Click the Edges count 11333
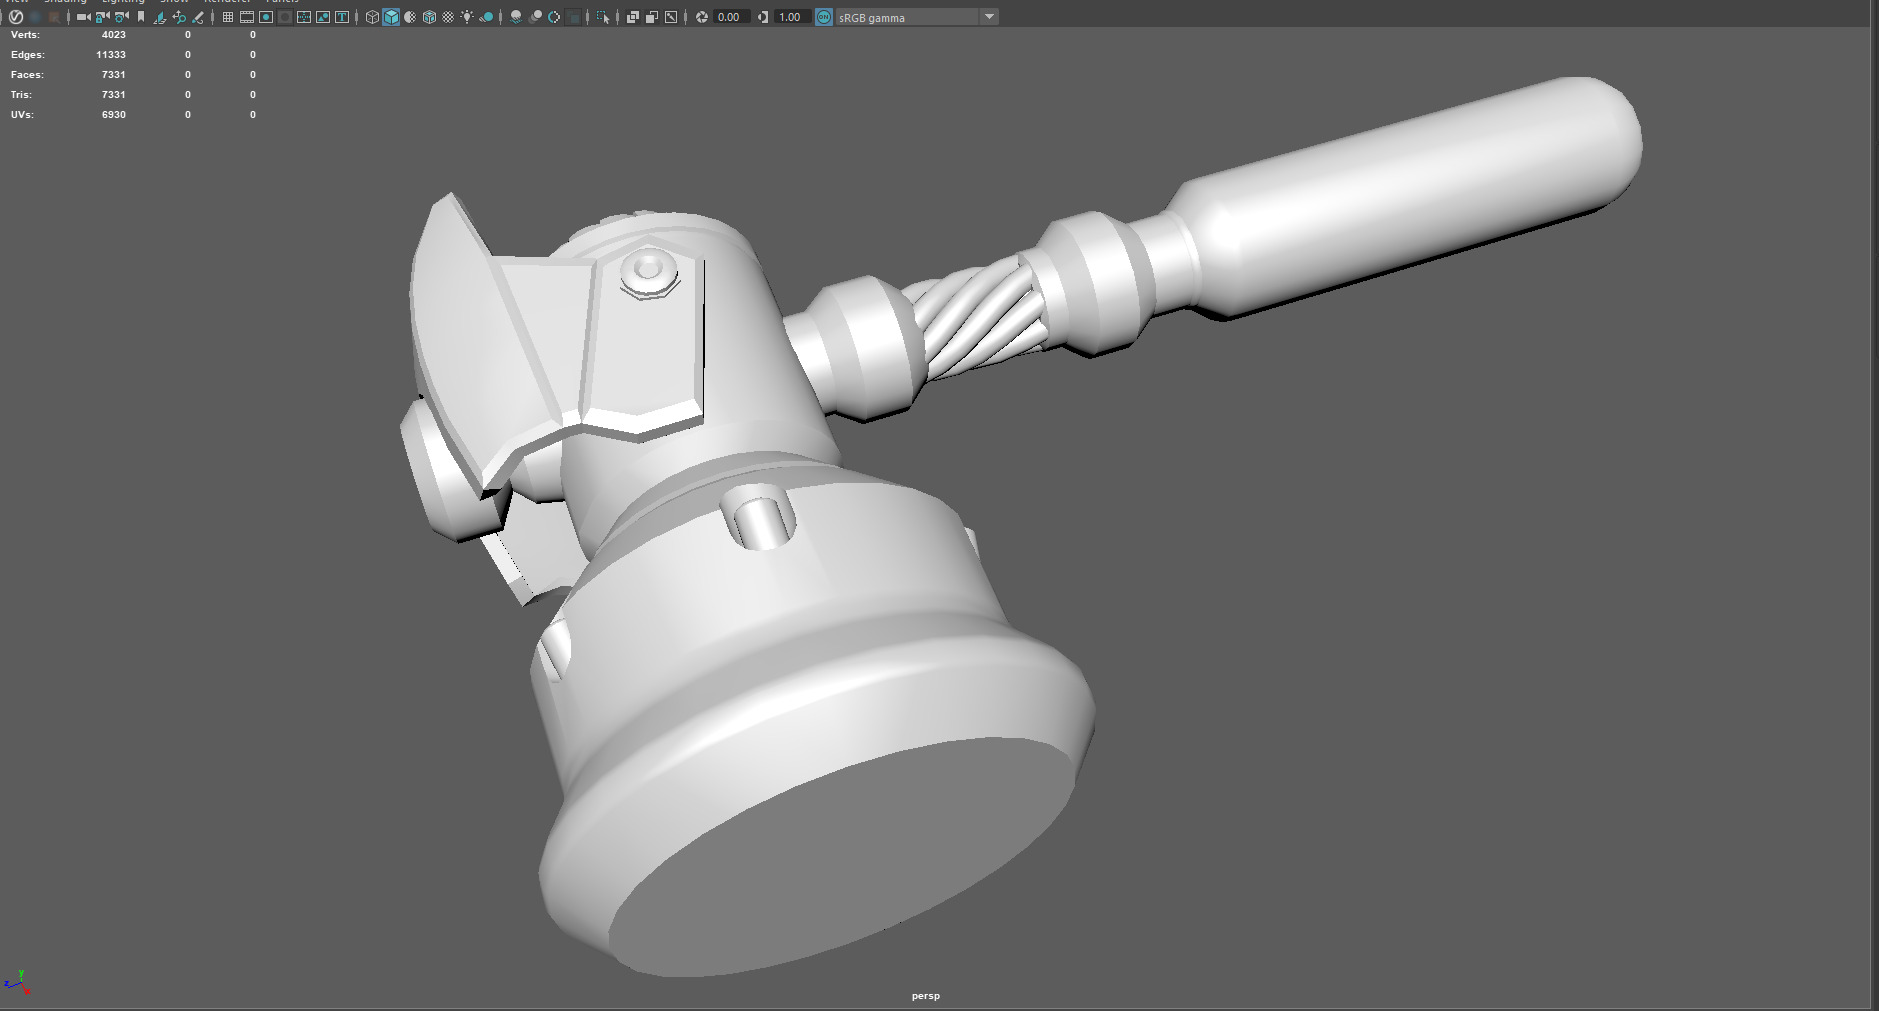The image size is (1879, 1011). tap(111, 55)
